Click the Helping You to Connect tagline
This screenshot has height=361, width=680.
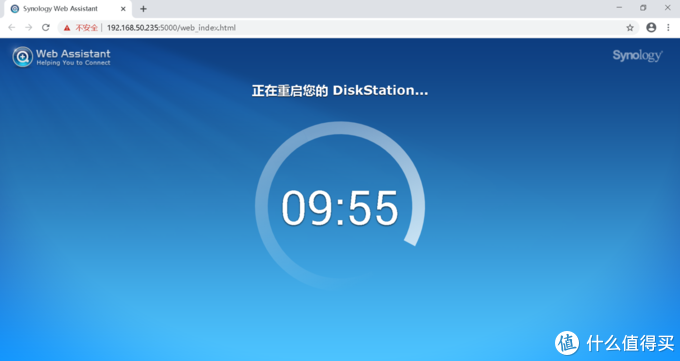coord(73,63)
